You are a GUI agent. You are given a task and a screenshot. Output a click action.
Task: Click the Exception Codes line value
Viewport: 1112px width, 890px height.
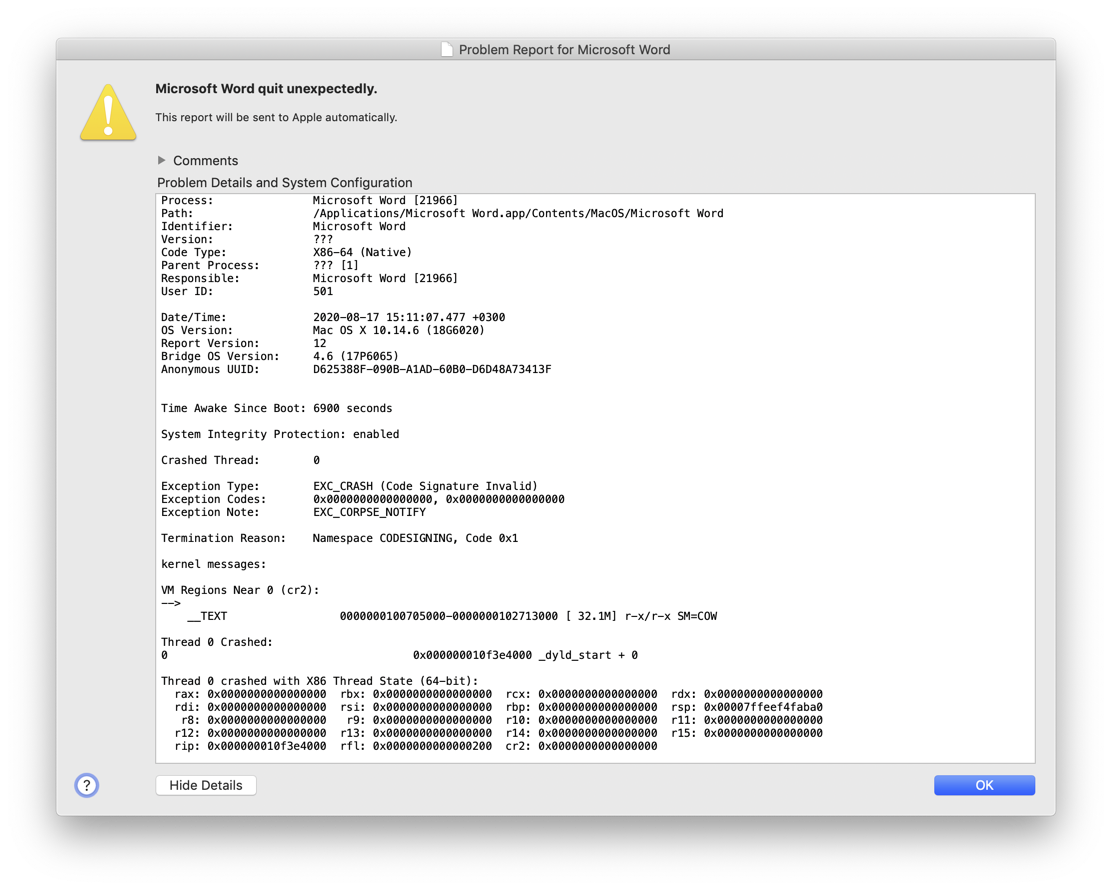(438, 499)
